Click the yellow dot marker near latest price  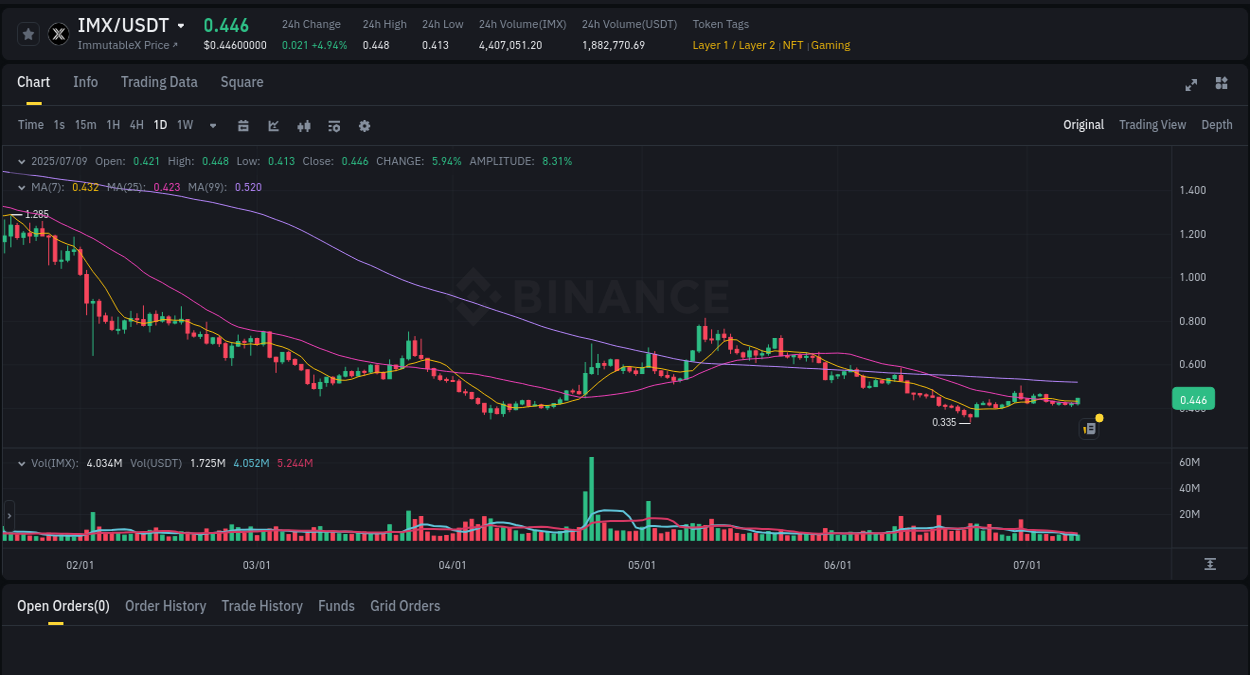coord(1098,417)
